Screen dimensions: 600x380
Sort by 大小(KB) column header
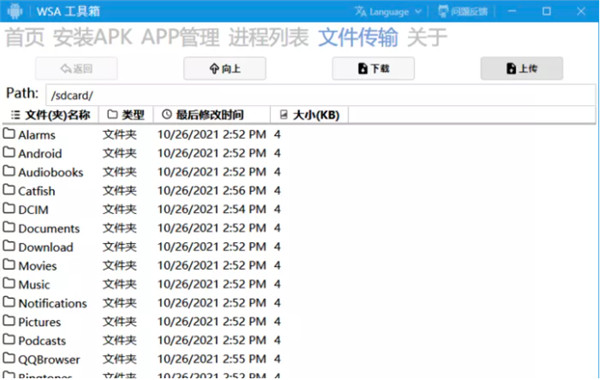point(310,115)
